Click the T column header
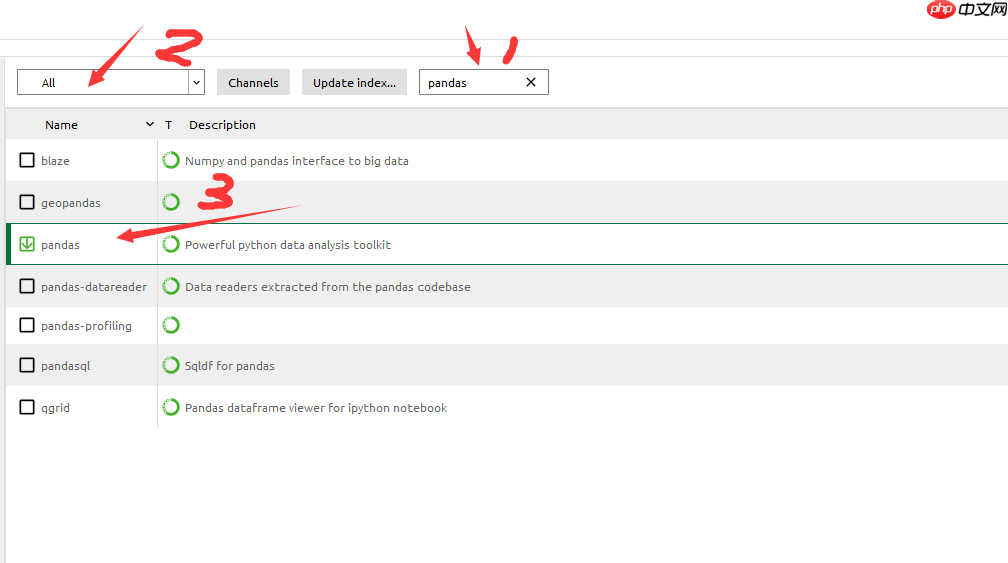This screenshot has height=563, width=1008. (168, 125)
